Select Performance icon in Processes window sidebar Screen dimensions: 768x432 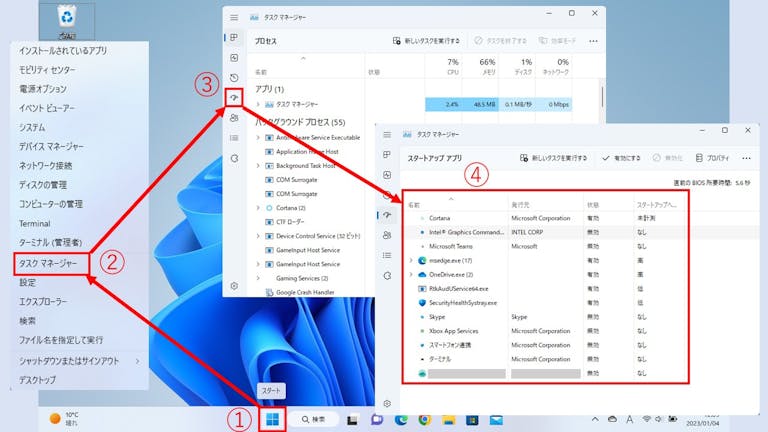point(234,58)
